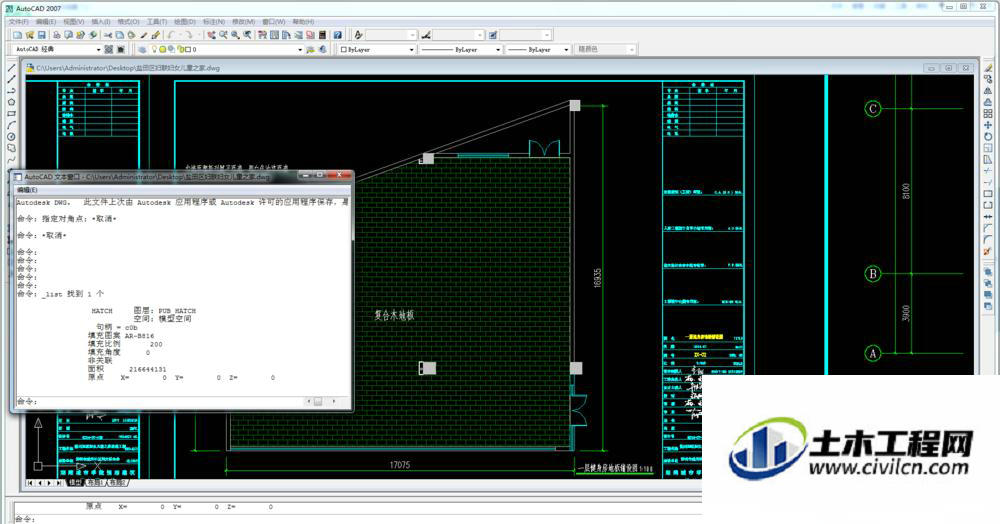Open 编辑(E) menu in text window
1000x524 pixels.
tap(27, 190)
